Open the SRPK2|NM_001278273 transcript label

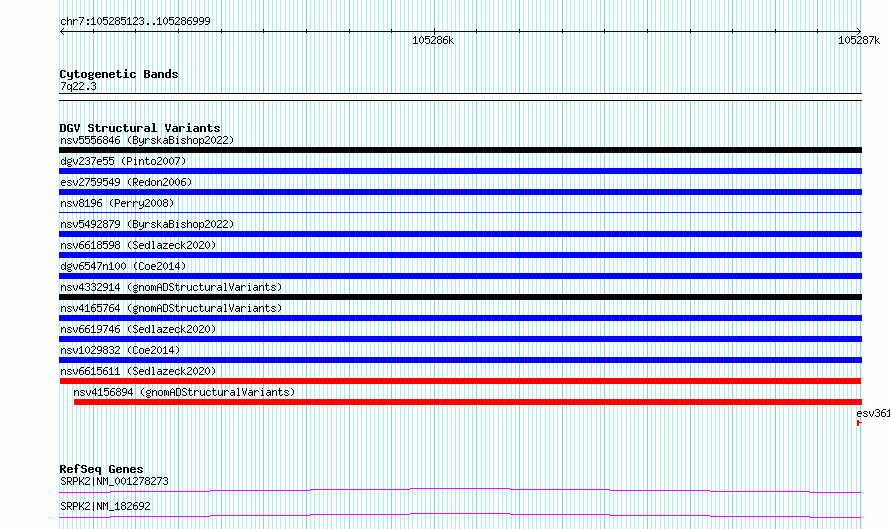(x=114, y=481)
